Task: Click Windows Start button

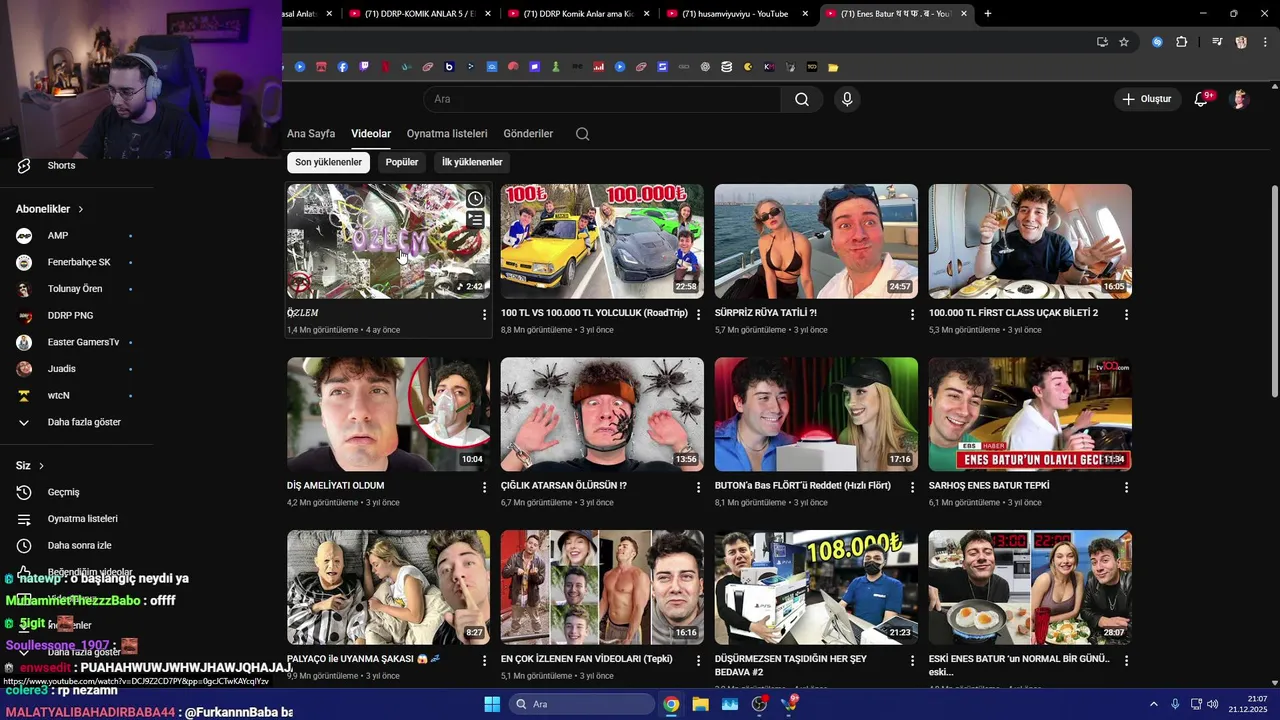Action: coord(492,704)
